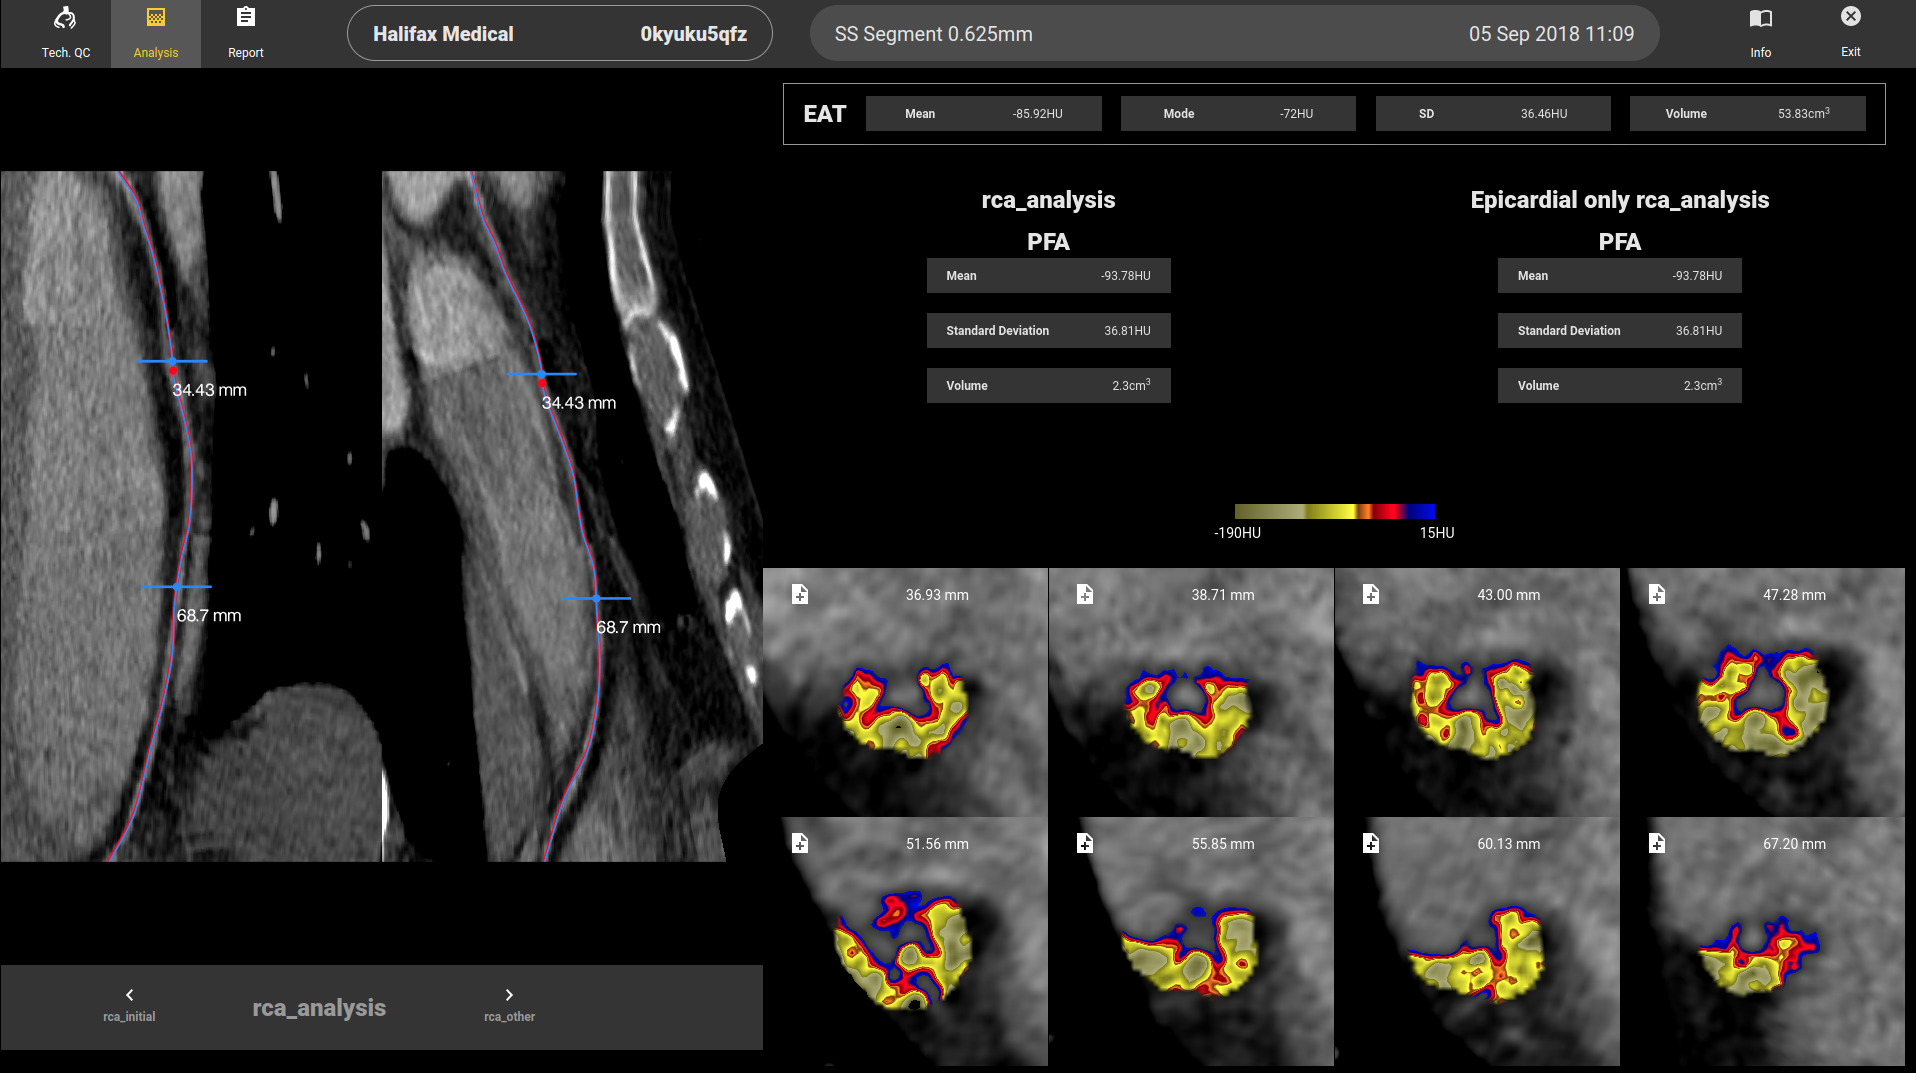Viewport: 1916px width, 1073px height.
Task: Add the 38.71 mm slice to report
Action: pyautogui.click(x=1085, y=595)
